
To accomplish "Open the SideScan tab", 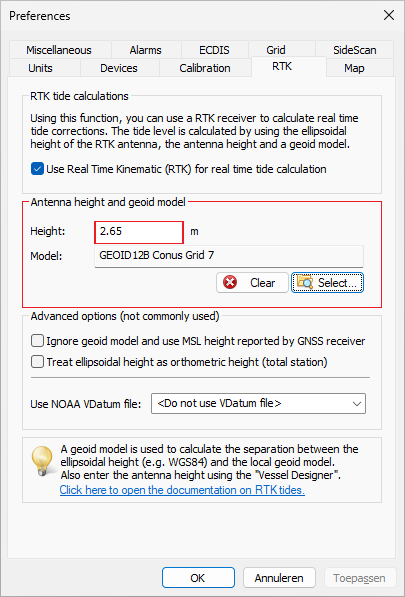I will click(354, 50).
